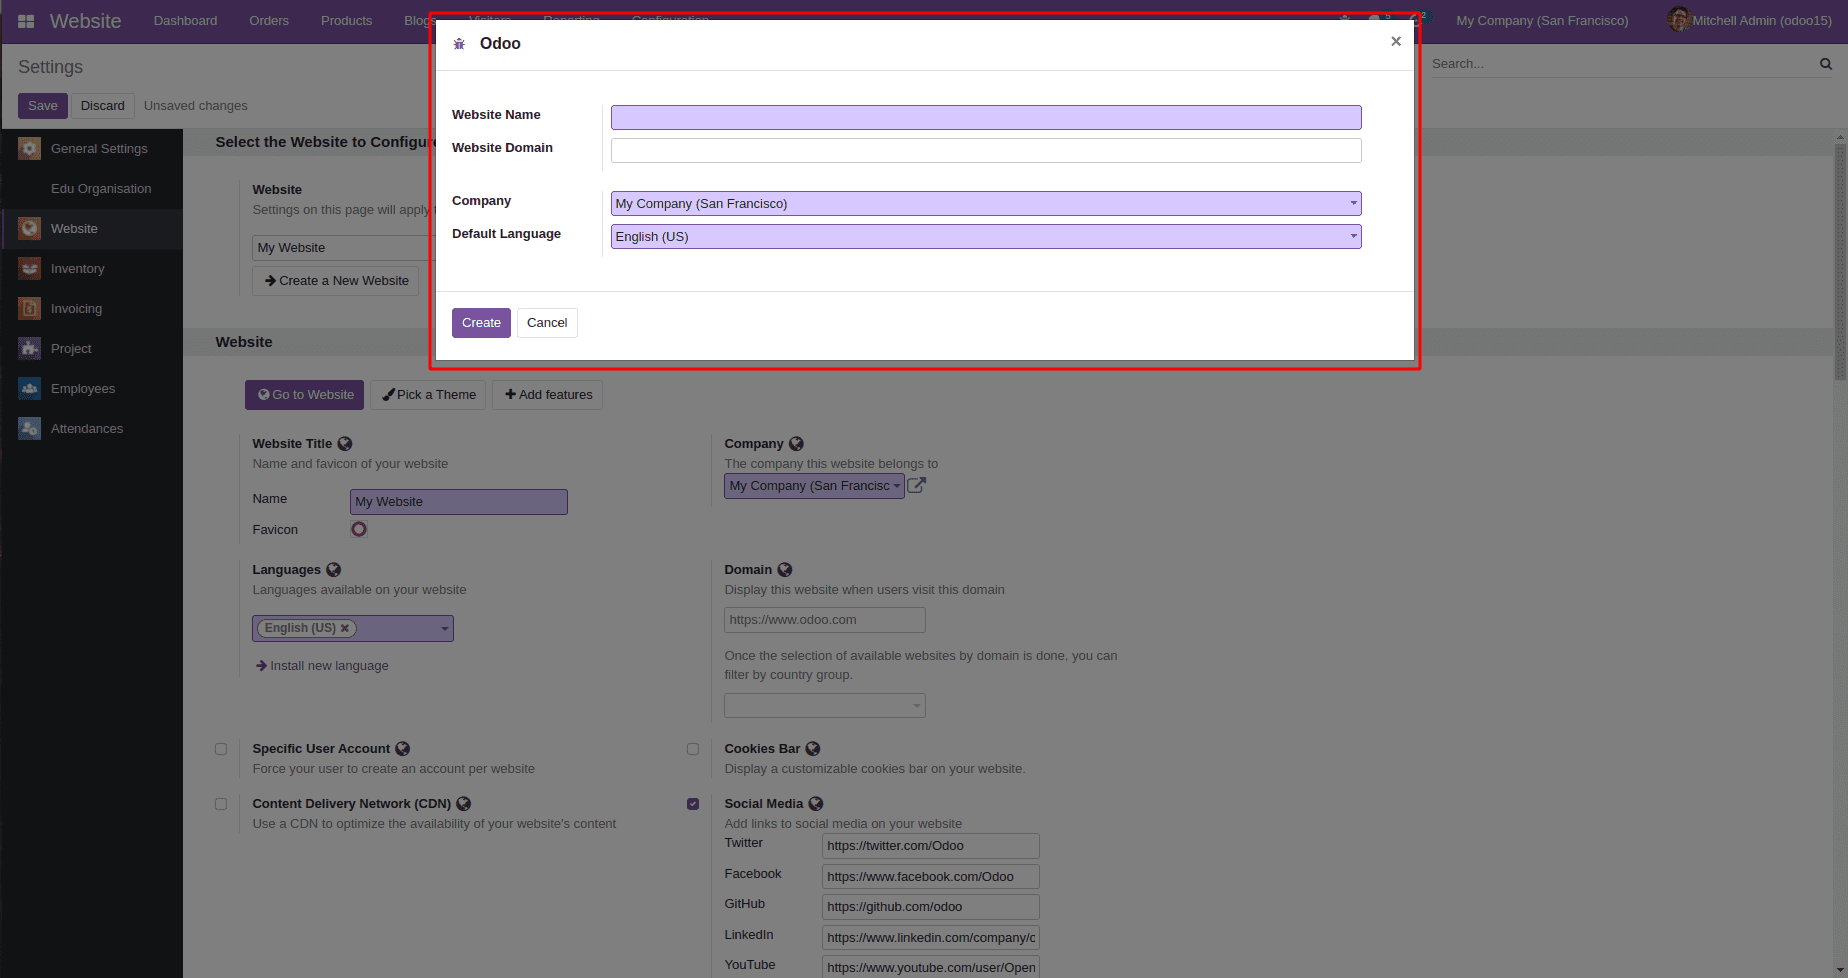The width and height of the screenshot is (1848, 978).
Task: Click Install new language link
Action: [322, 666]
